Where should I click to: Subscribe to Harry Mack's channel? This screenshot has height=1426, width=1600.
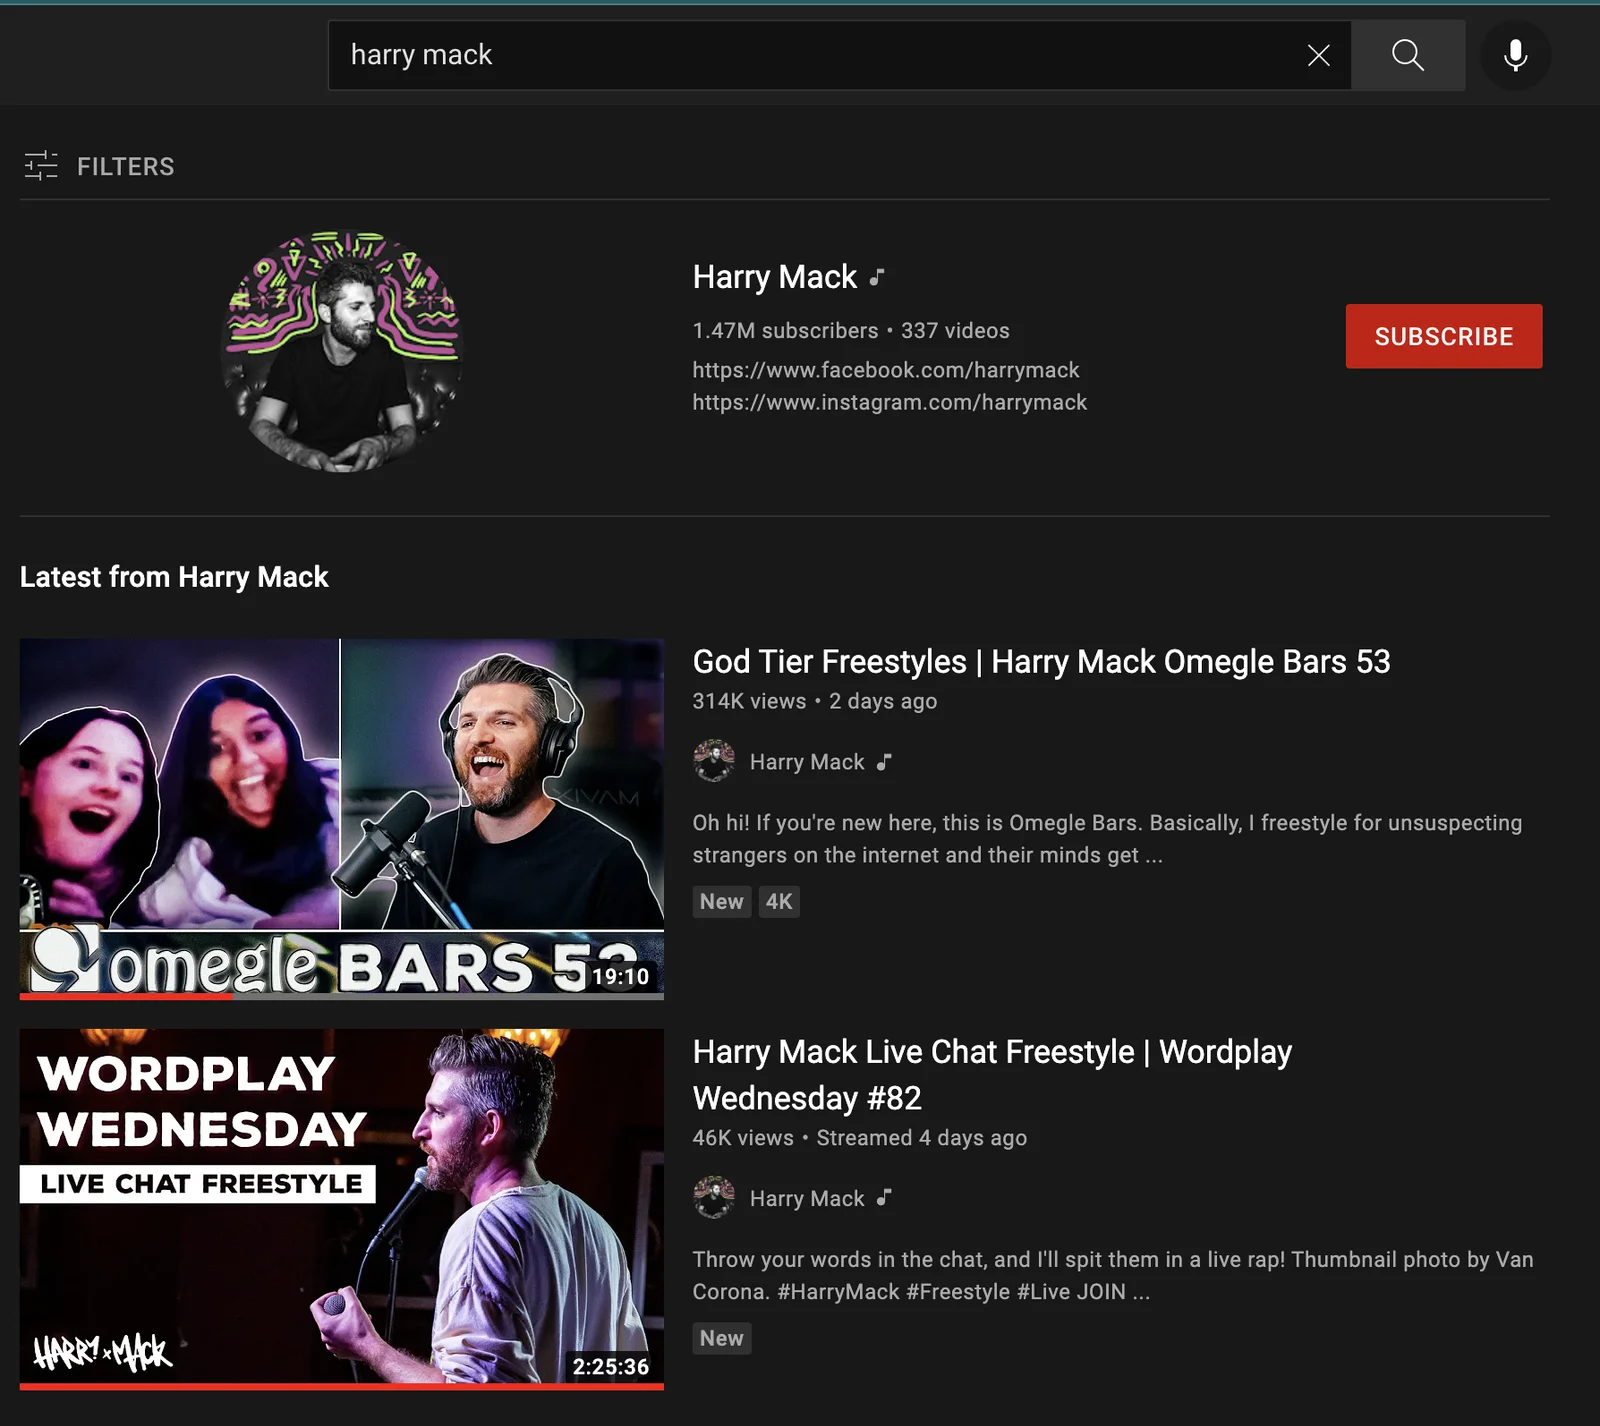coord(1443,336)
